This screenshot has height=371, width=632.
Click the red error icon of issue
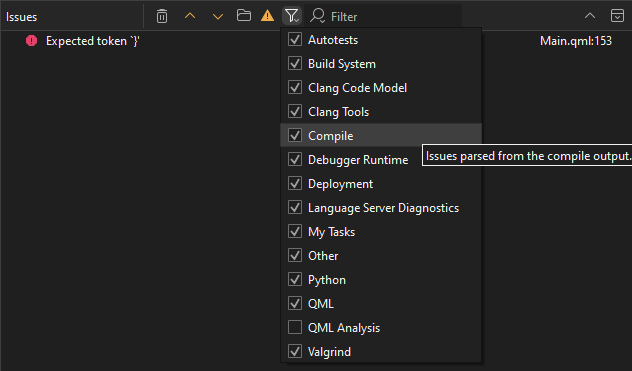tap(31, 41)
